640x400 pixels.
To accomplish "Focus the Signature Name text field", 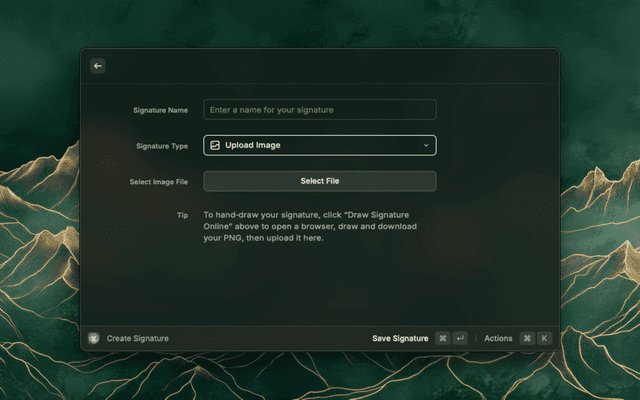I will pyautogui.click(x=319, y=110).
